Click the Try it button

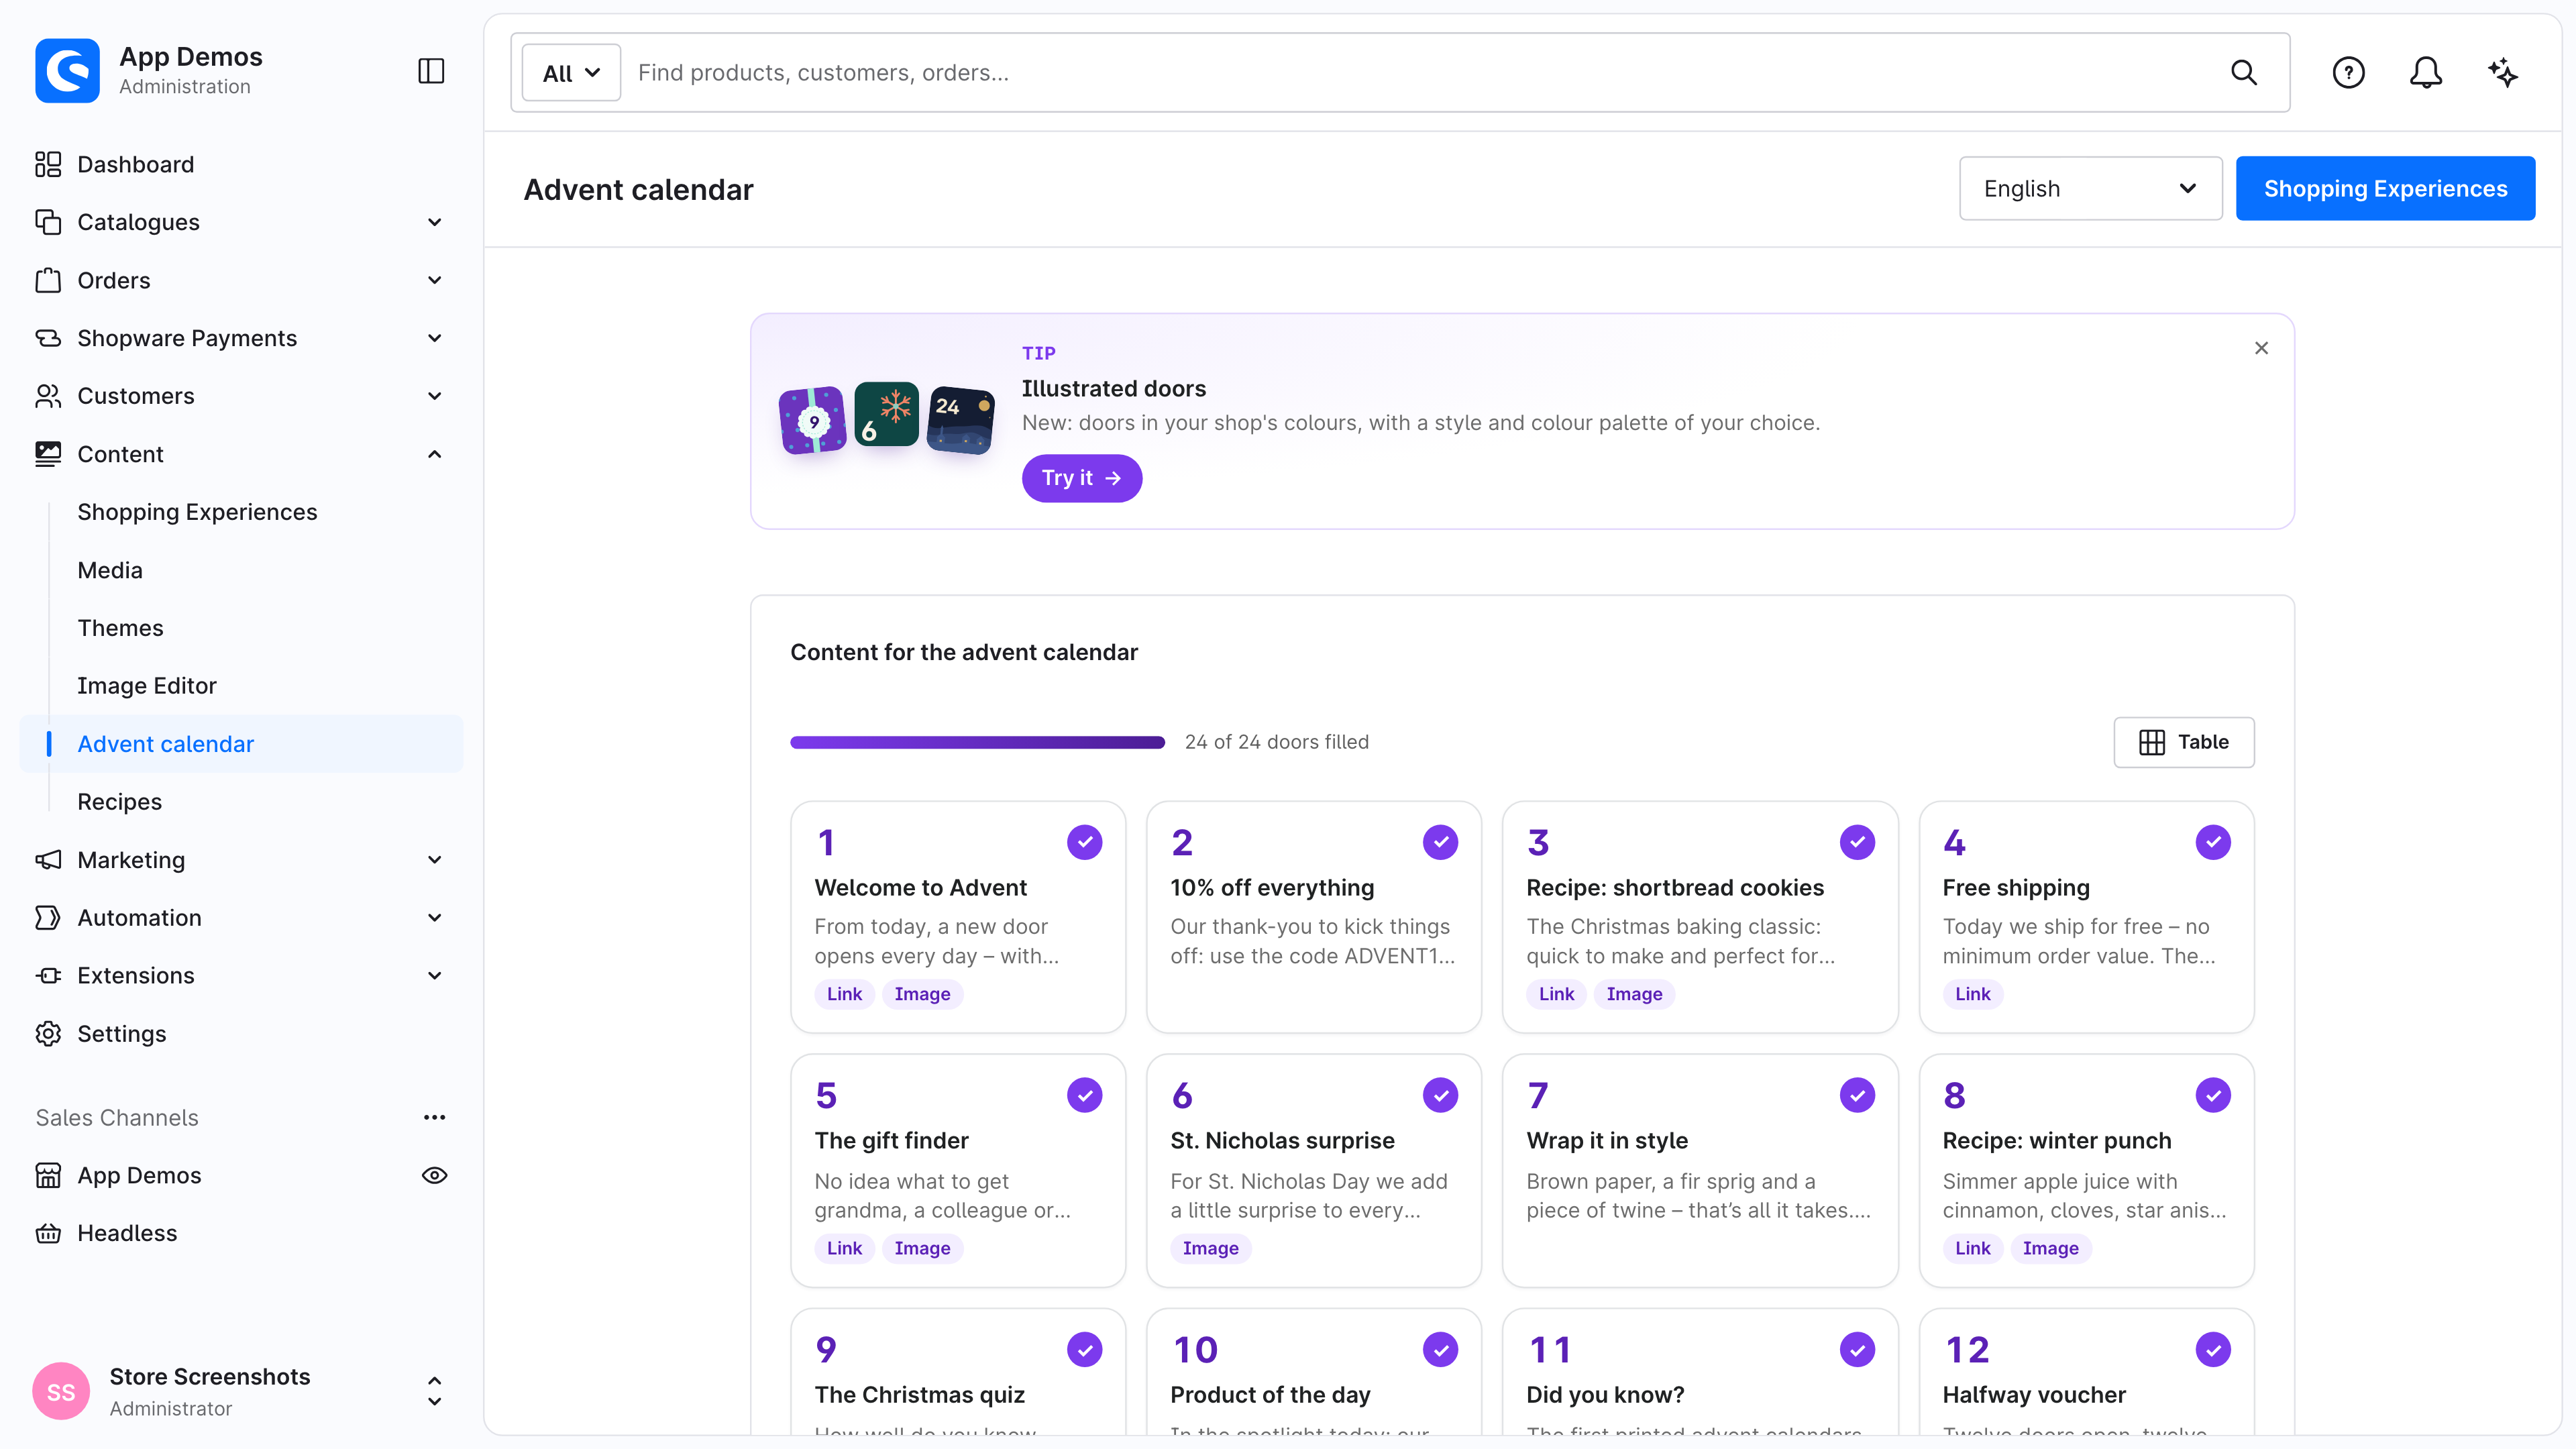pyautogui.click(x=1081, y=478)
